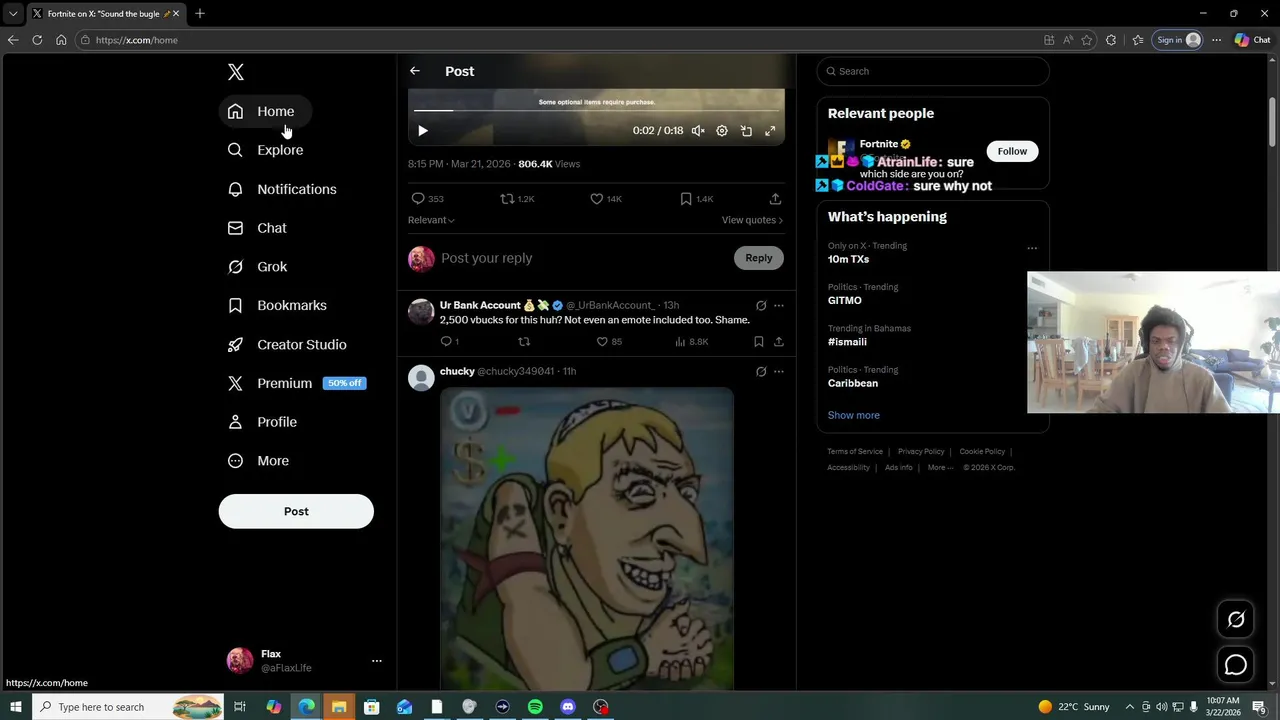1280x720 pixels.
Task: More options for 10m TXs trend
Action: 1032,248
